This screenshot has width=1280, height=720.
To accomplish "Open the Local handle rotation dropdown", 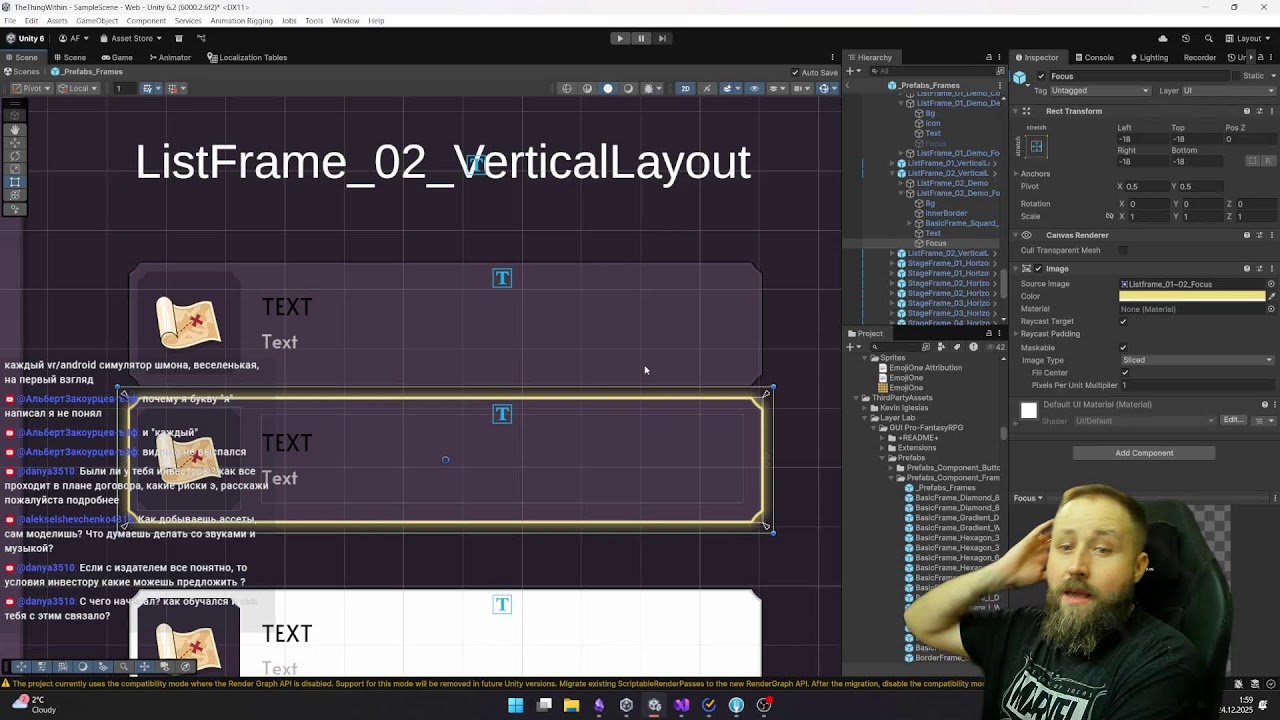I will pyautogui.click(x=79, y=88).
